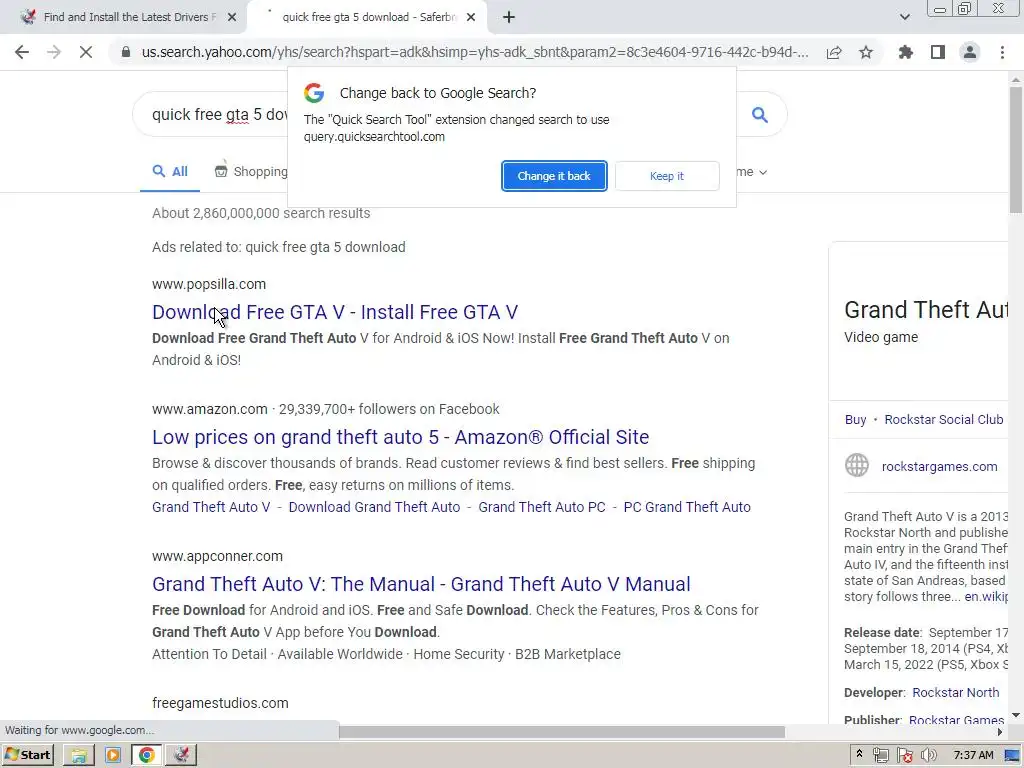The height and width of the screenshot is (768, 1024).
Task: Open rockstargames.com website link
Action: point(939,467)
